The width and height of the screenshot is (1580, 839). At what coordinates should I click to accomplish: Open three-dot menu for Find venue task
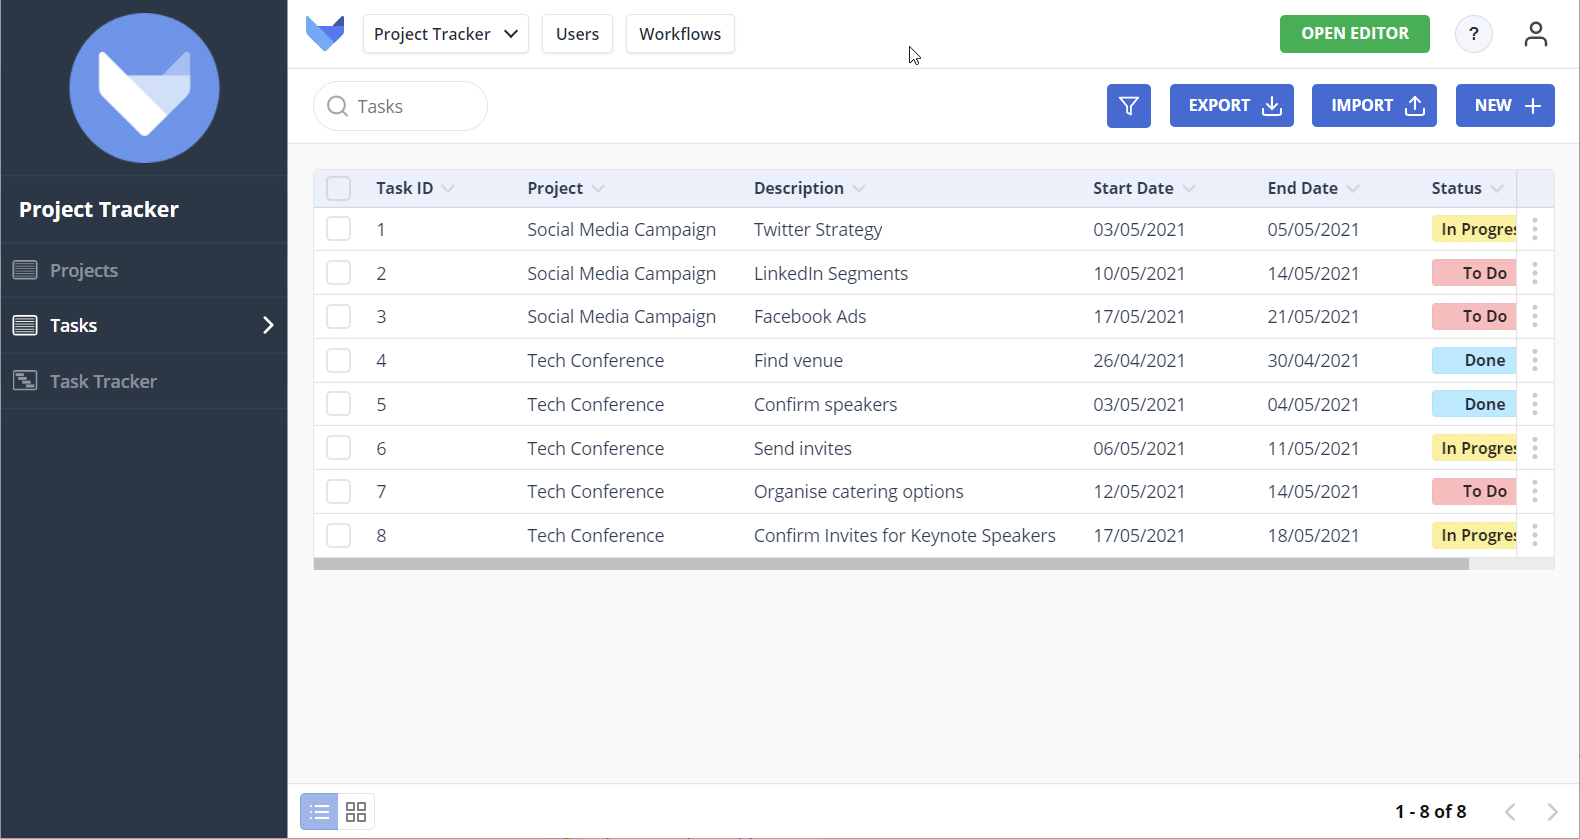pyautogui.click(x=1534, y=360)
